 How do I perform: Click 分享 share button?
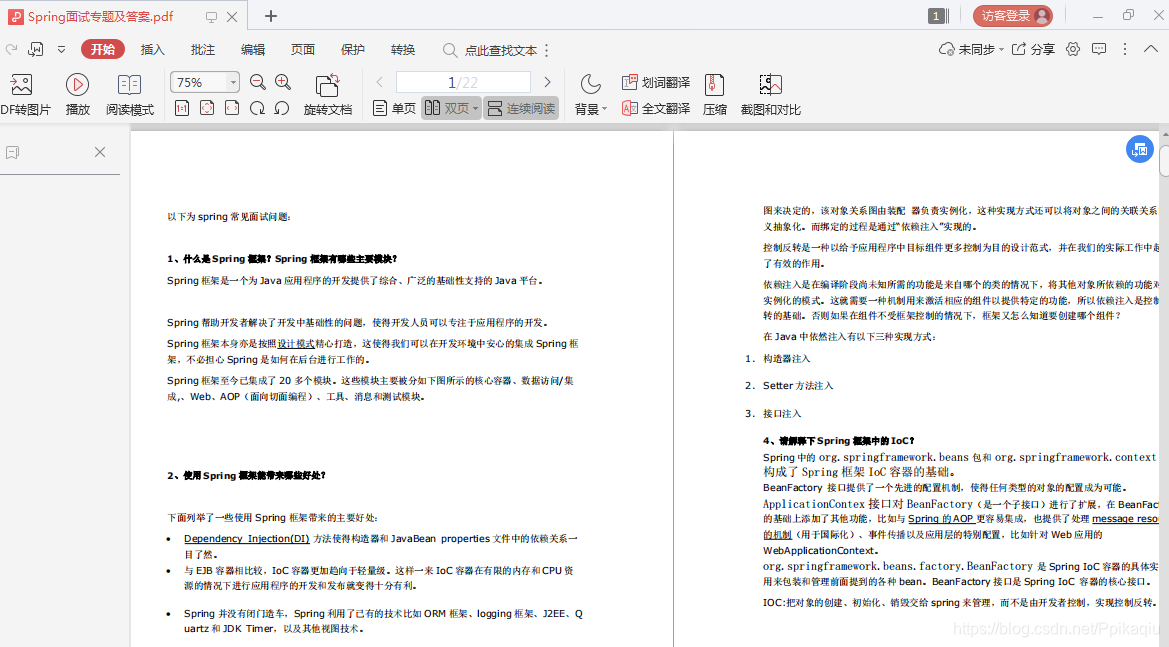(x=1033, y=49)
